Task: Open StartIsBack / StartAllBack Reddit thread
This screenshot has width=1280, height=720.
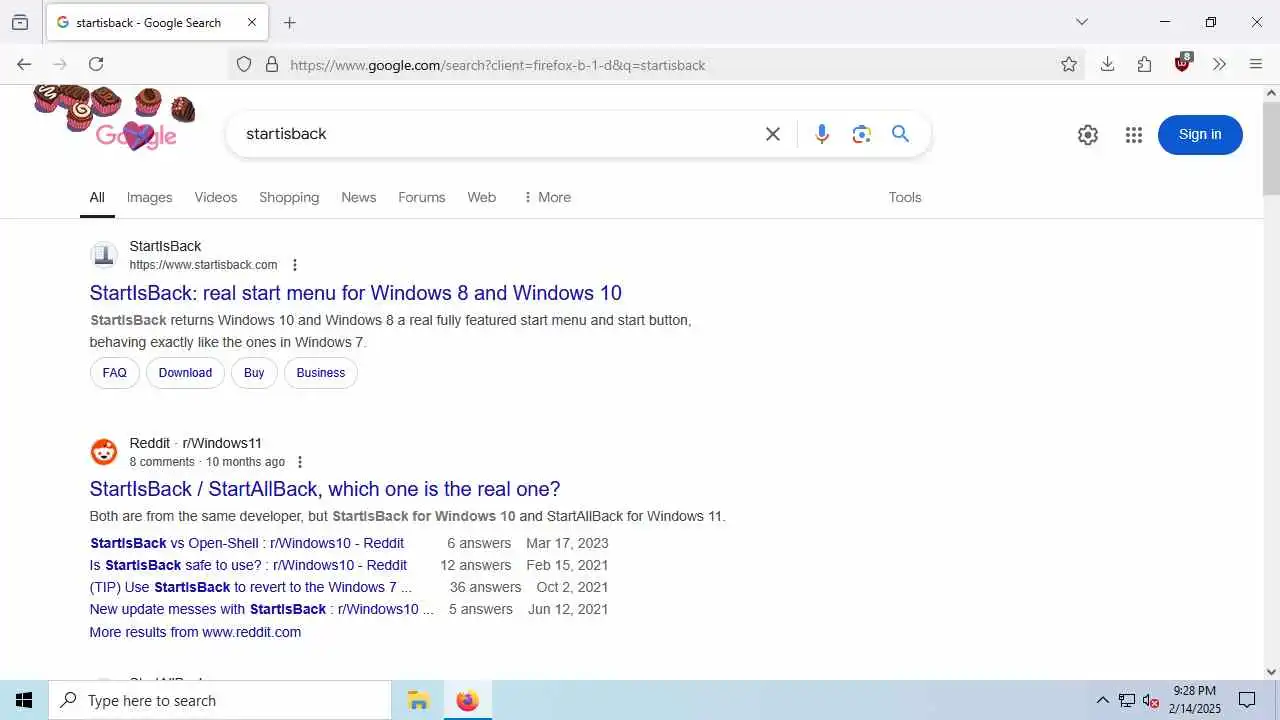Action: pos(325,489)
